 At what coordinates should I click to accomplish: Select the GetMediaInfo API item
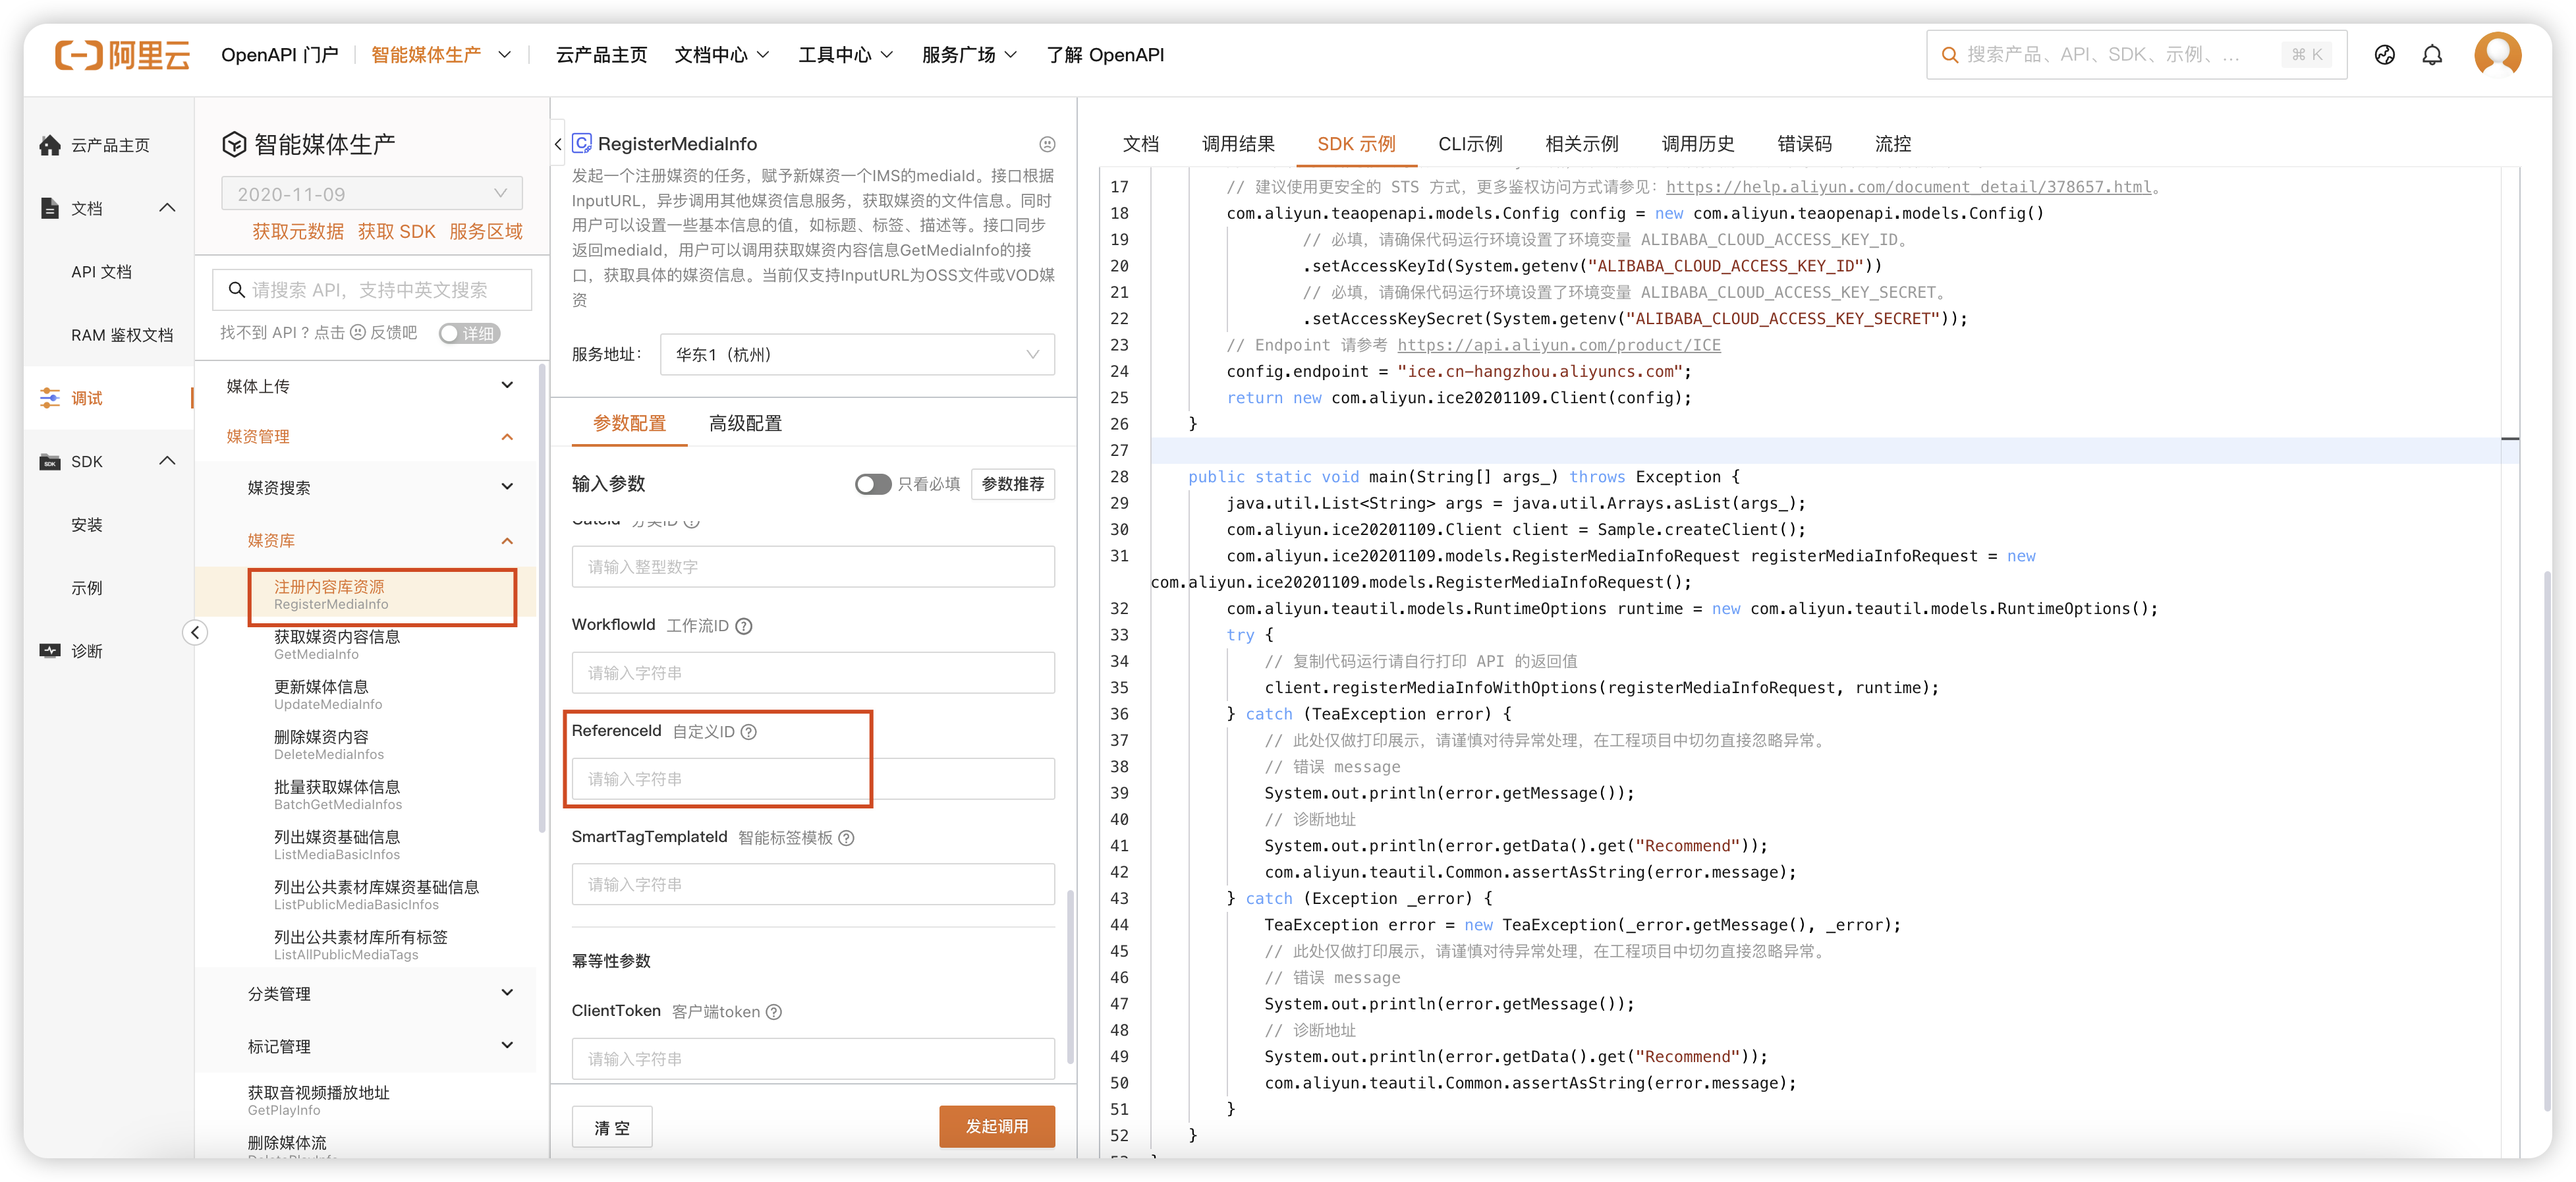[337, 644]
